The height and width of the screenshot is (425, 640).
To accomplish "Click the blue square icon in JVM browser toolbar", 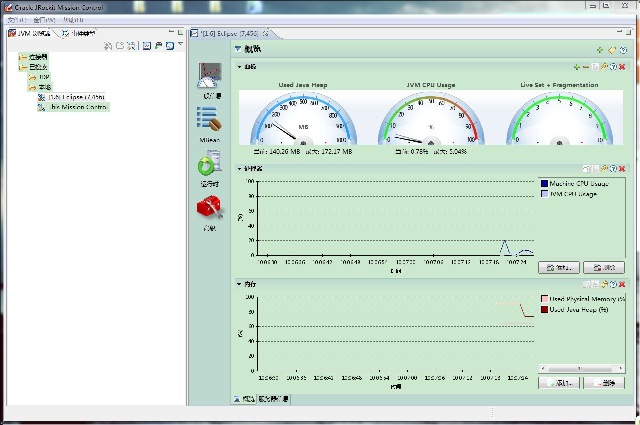I will (x=170, y=46).
